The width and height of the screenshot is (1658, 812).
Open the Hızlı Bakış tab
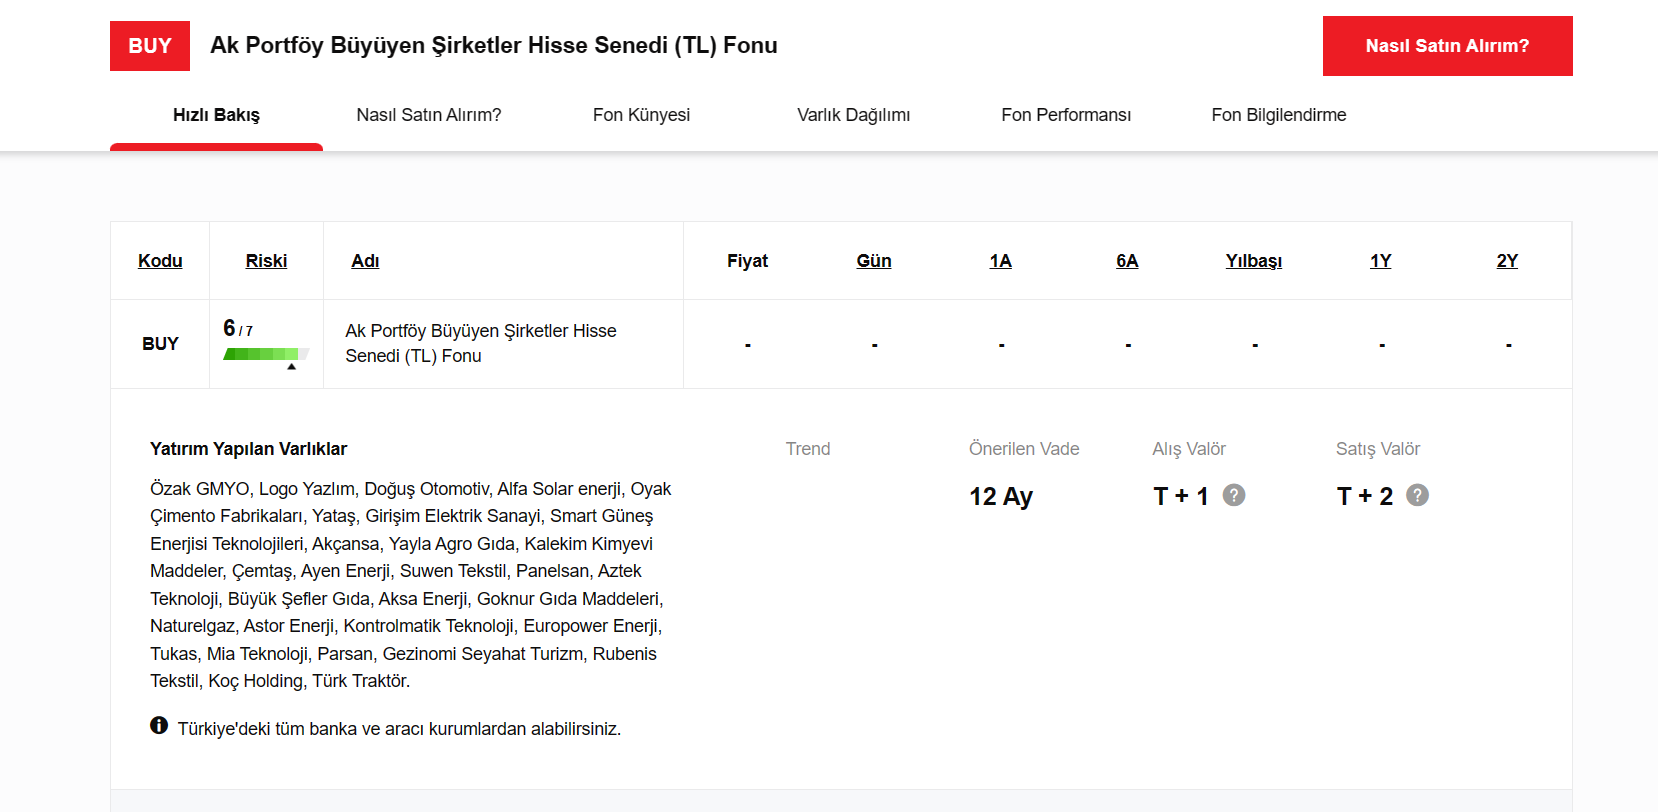pyautogui.click(x=216, y=115)
